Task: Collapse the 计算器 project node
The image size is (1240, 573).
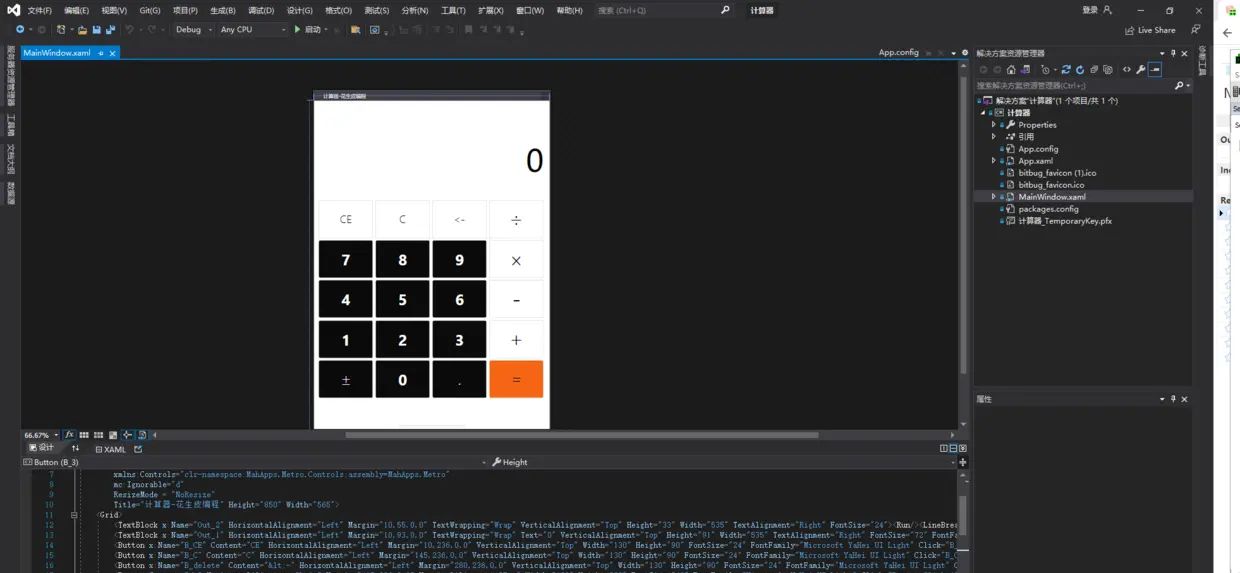Action: click(985, 113)
